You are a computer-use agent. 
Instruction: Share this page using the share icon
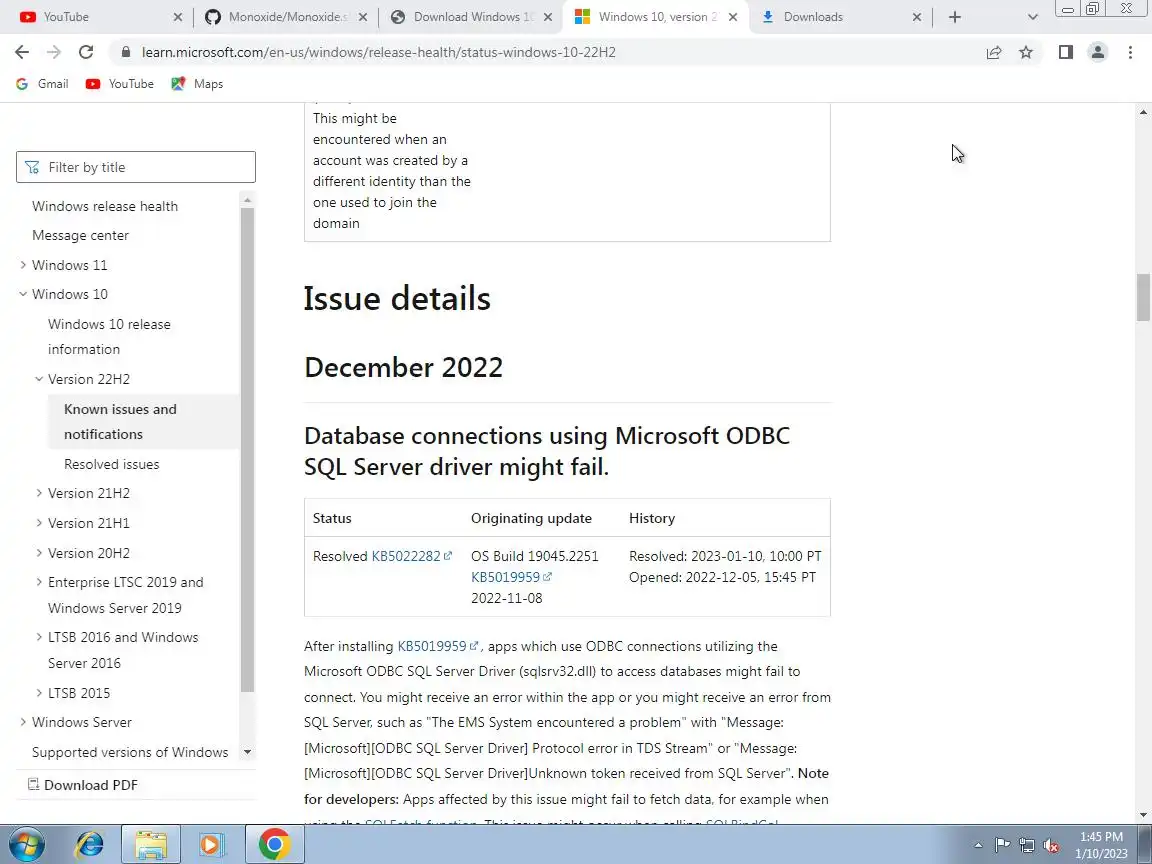pos(994,52)
